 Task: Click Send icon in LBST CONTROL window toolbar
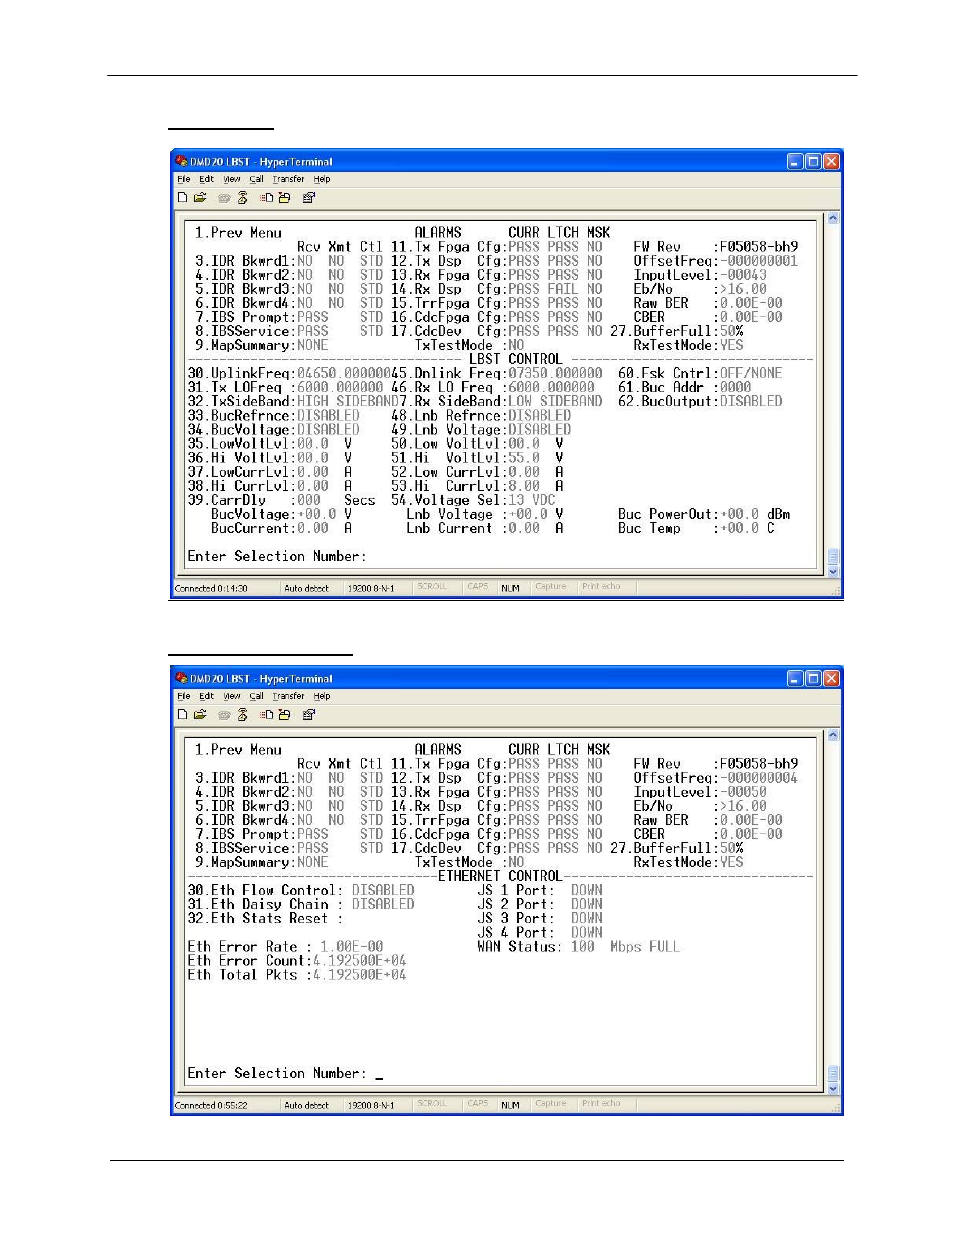[267, 198]
